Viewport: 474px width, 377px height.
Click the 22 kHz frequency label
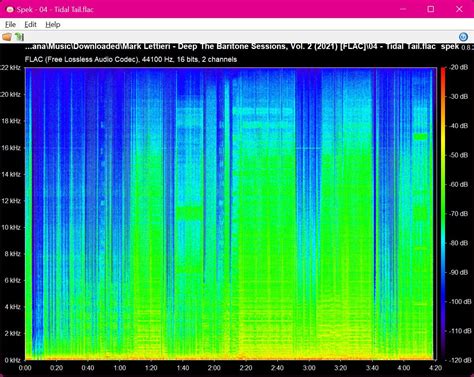click(x=11, y=68)
